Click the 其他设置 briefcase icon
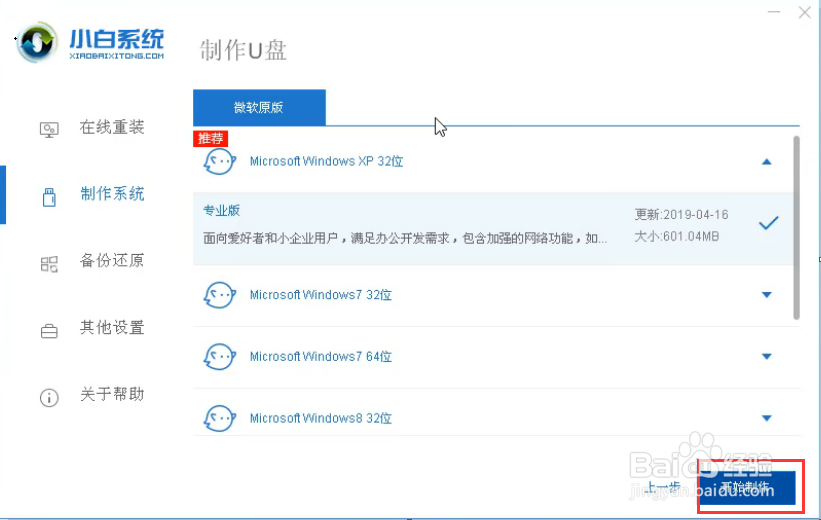 tap(49, 331)
